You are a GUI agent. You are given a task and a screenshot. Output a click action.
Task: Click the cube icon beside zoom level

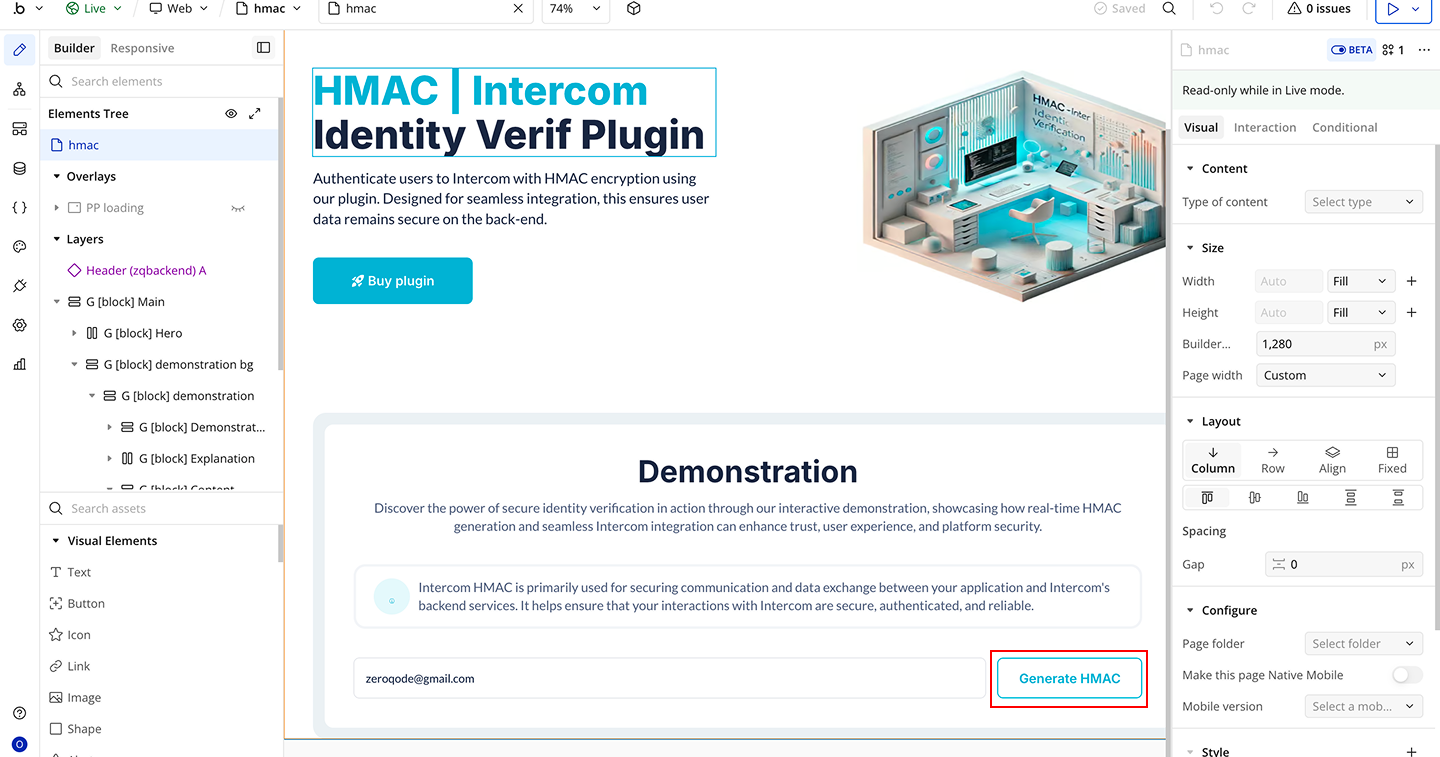(633, 9)
